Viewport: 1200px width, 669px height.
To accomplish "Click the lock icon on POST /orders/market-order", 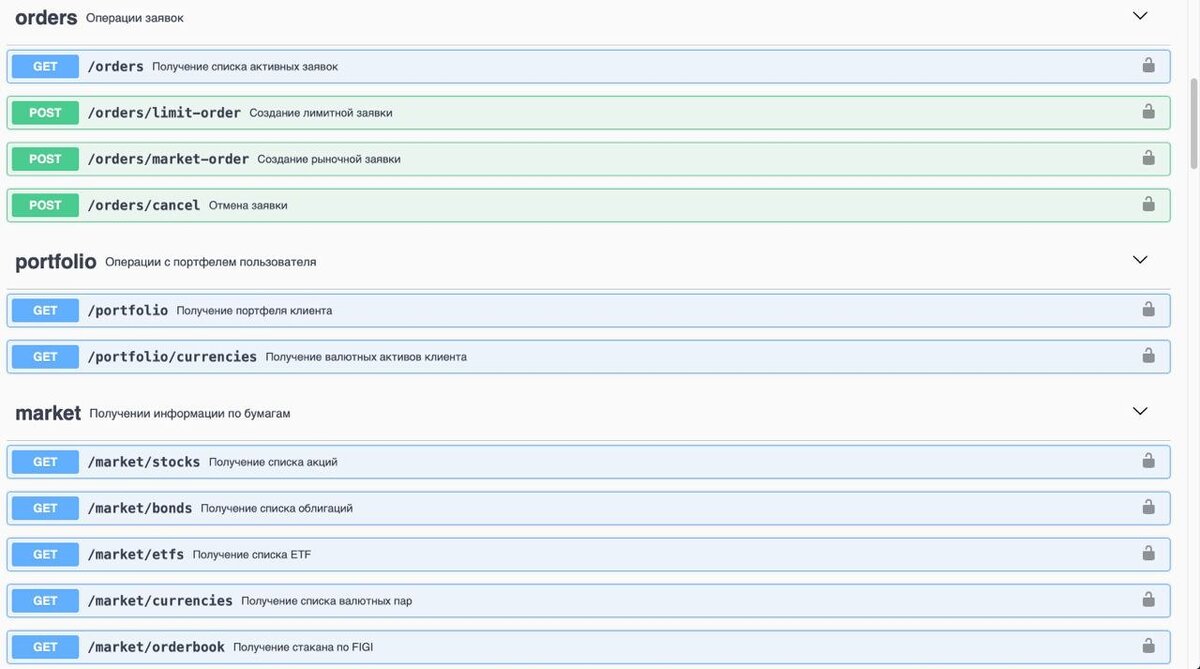I will (1147, 158).
